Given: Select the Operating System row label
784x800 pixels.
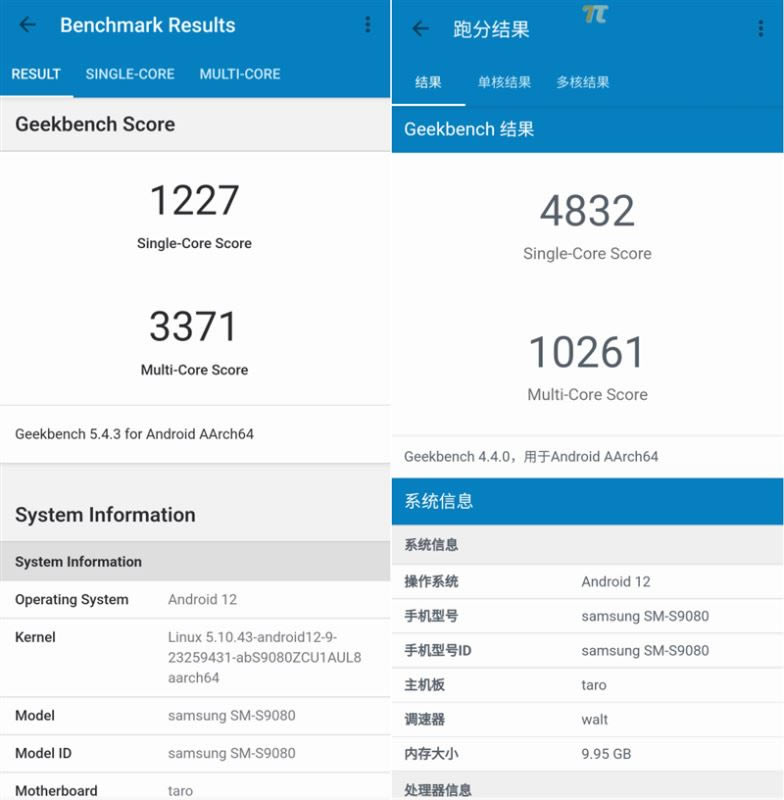Looking at the screenshot, I should (72, 599).
